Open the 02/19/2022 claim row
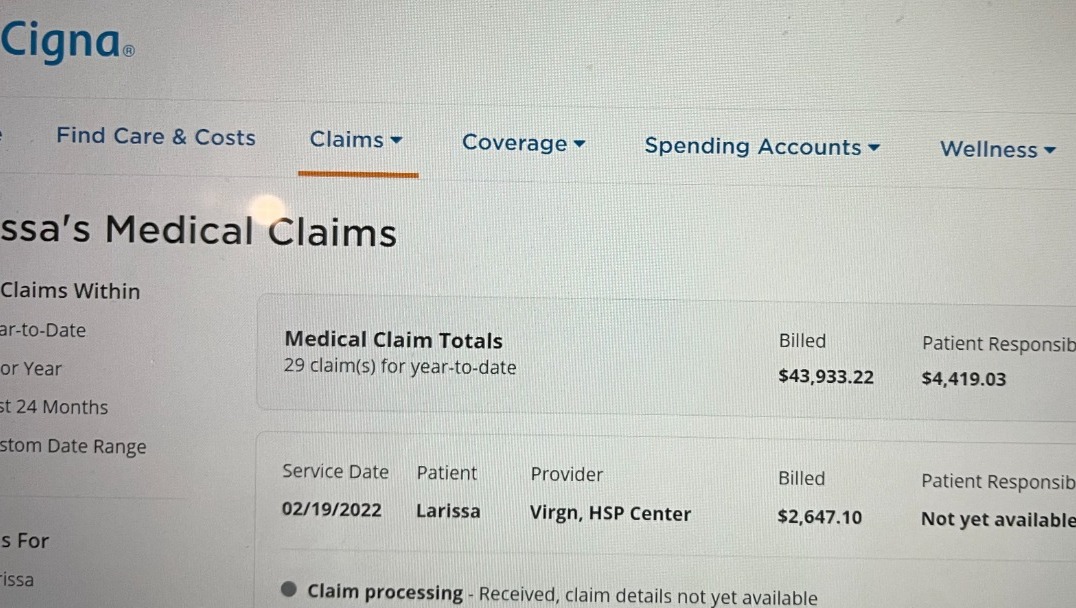This screenshot has height=608, width=1076. [331, 510]
